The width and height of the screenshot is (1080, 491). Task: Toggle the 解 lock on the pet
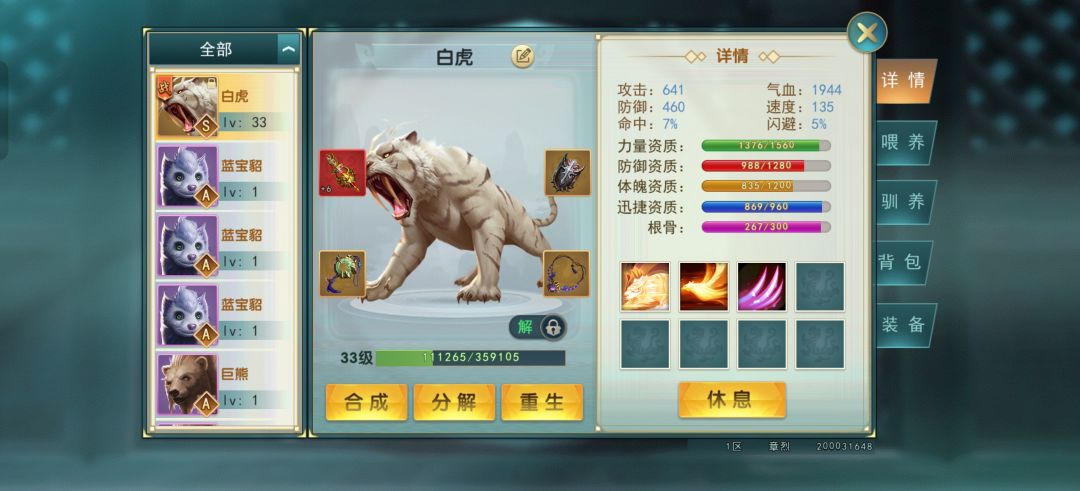(538, 328)
